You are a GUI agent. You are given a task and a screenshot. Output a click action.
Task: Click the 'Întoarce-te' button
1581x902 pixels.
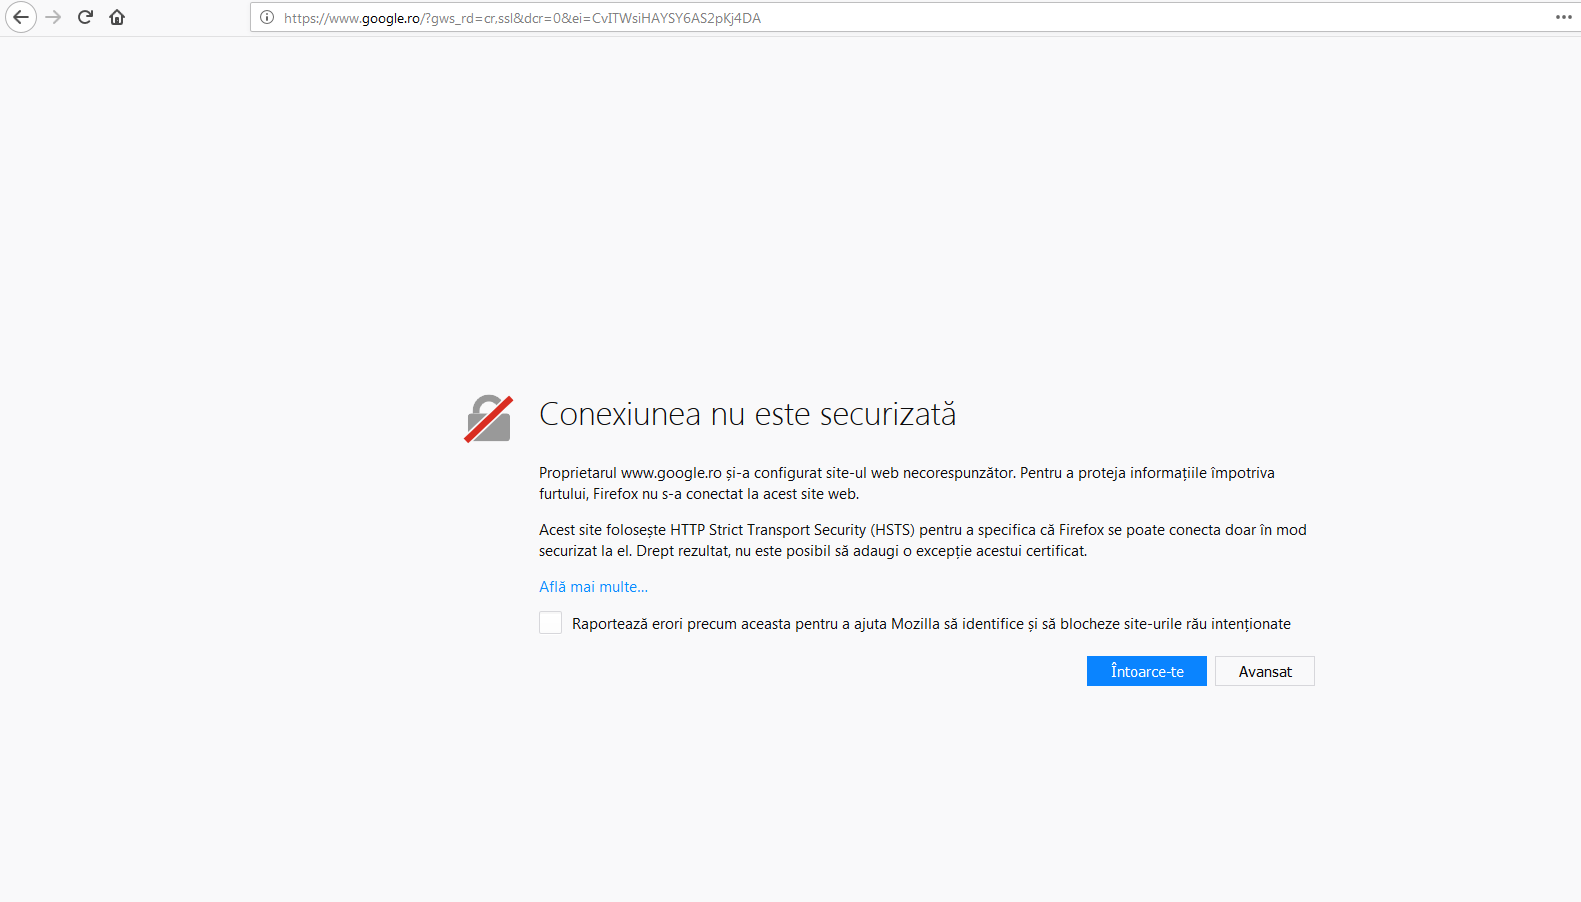click(x=1147, y=671)
